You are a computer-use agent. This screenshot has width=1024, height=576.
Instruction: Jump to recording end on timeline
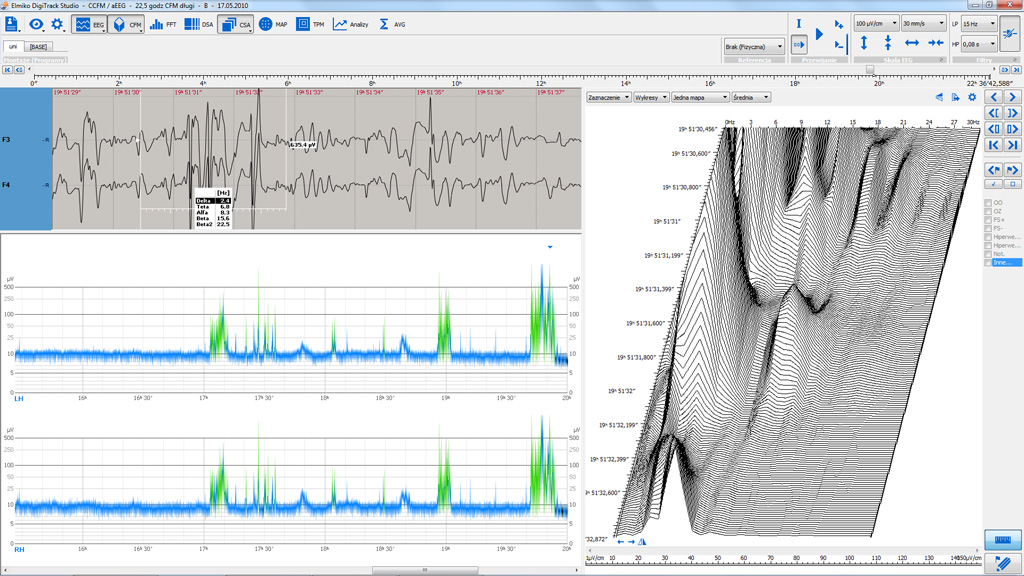pos(1016,69)
